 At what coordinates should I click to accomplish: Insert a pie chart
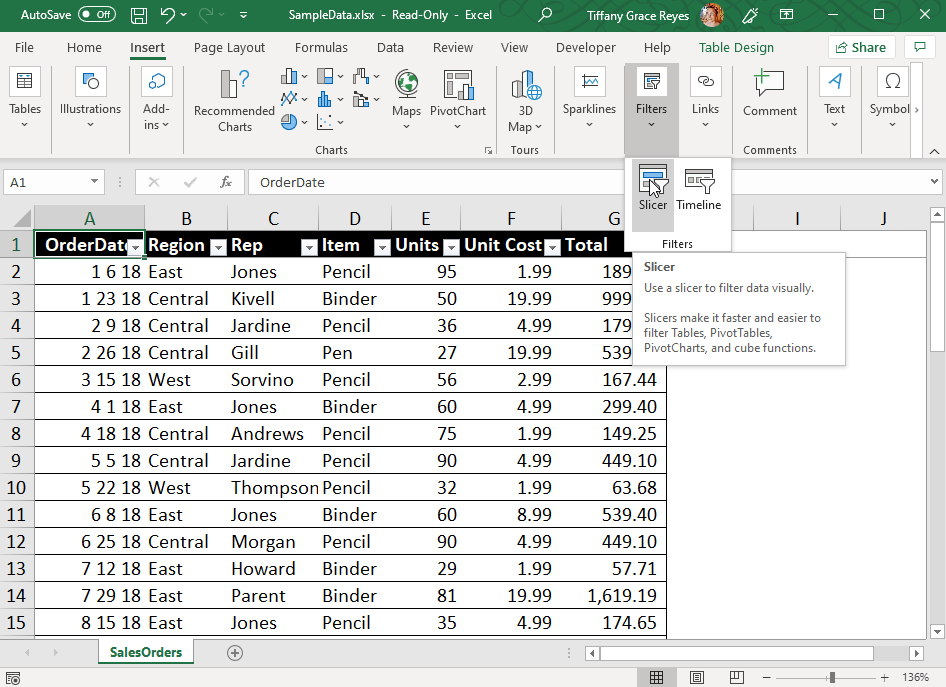(288, 121)
